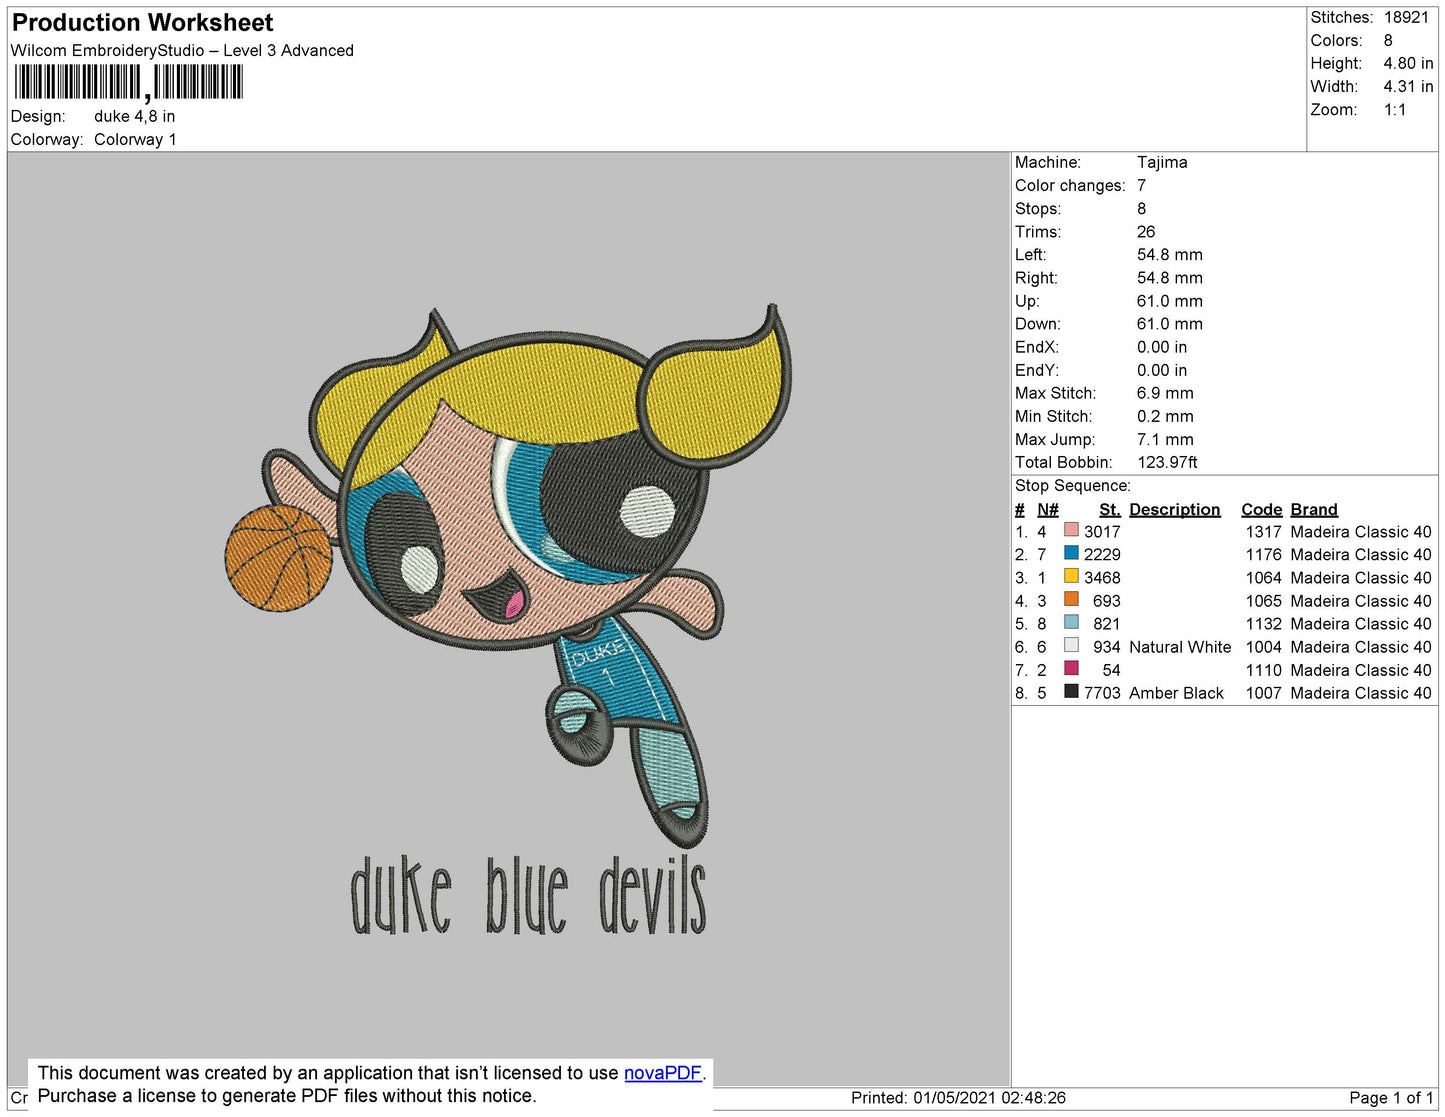Click the novaPDF hyperlink

(663, 1073)
